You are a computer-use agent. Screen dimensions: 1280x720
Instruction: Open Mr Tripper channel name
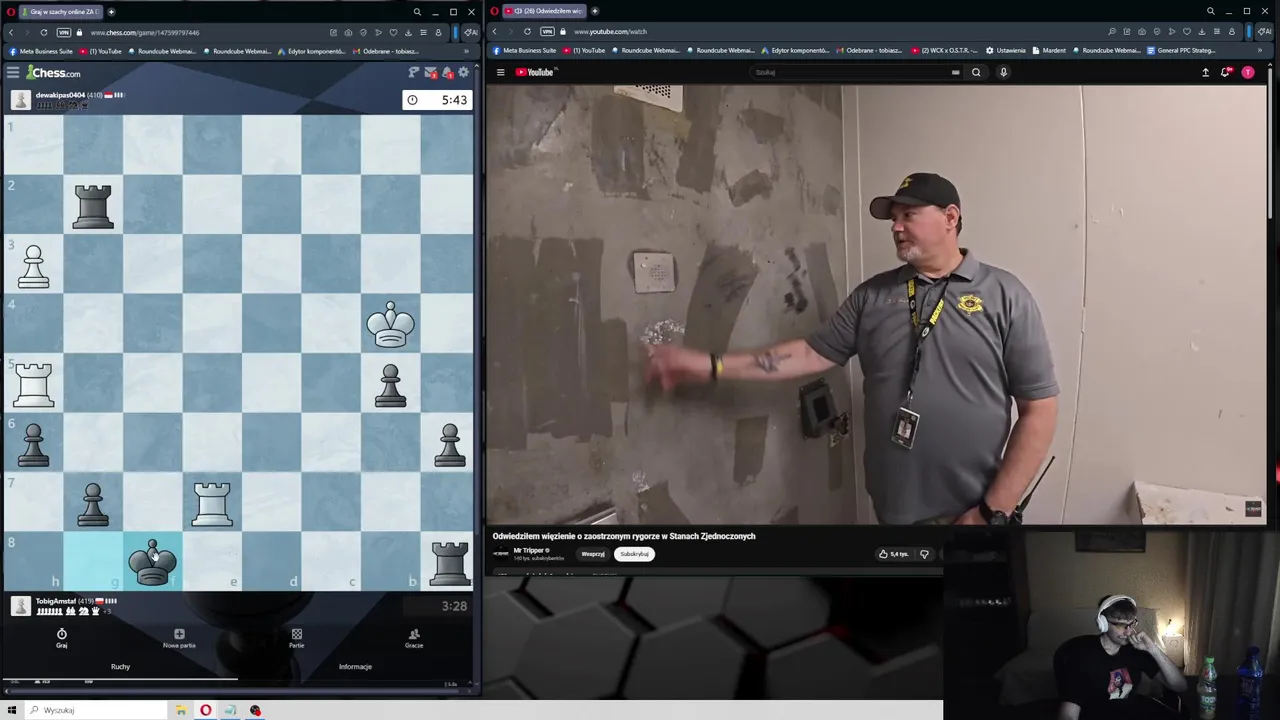pyautogui.click(x=529, y=550)
